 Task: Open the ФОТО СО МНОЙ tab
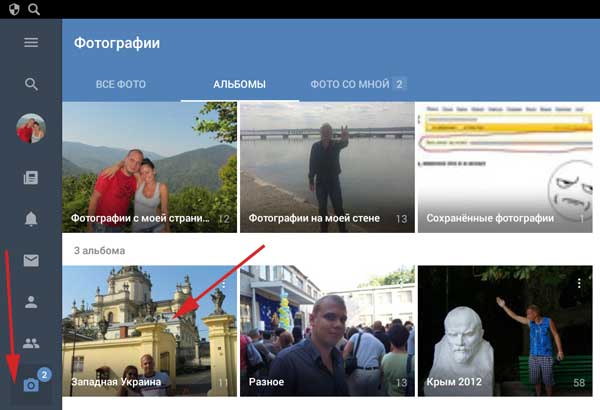357,84
